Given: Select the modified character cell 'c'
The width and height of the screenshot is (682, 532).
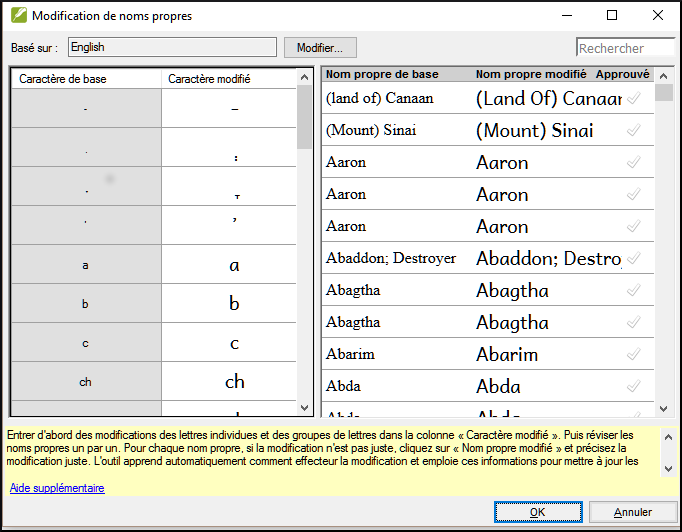Looking at the screenshot, I should pos(229,342).
